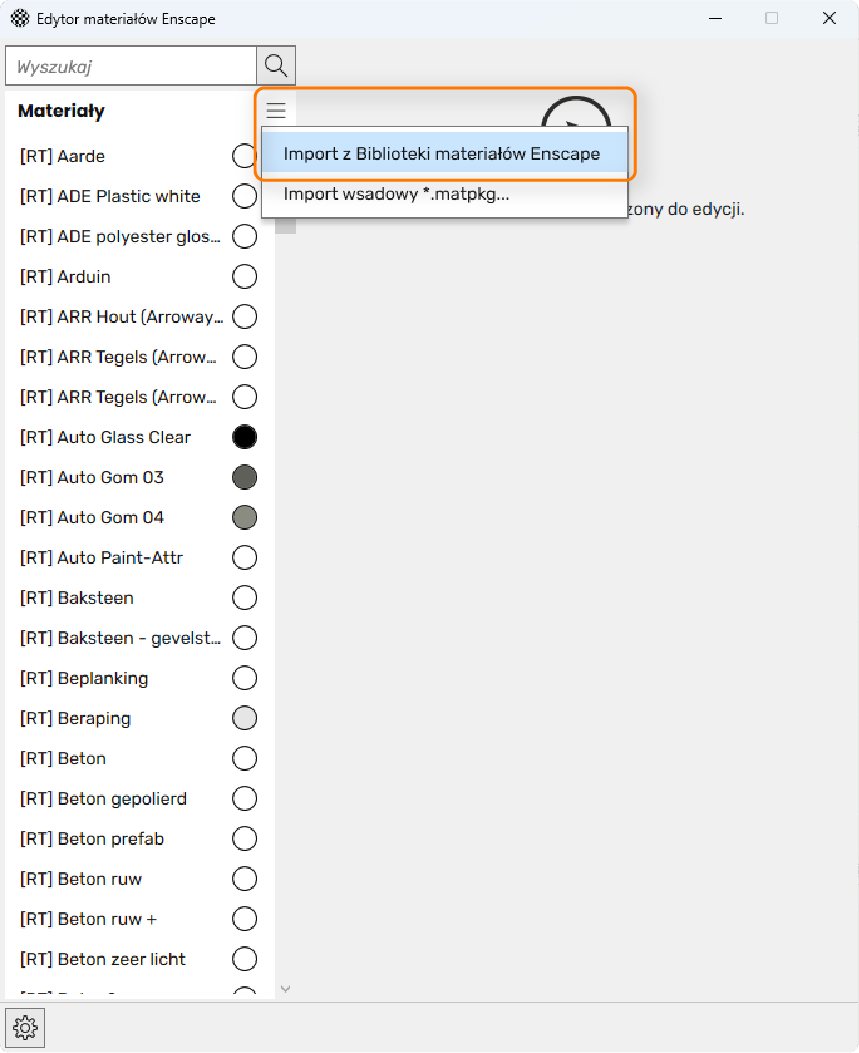Choose Import z Biblioteki materiałów Enscape
The height and width of the screenshot is (1053, 859).
(x=444, y=154)
